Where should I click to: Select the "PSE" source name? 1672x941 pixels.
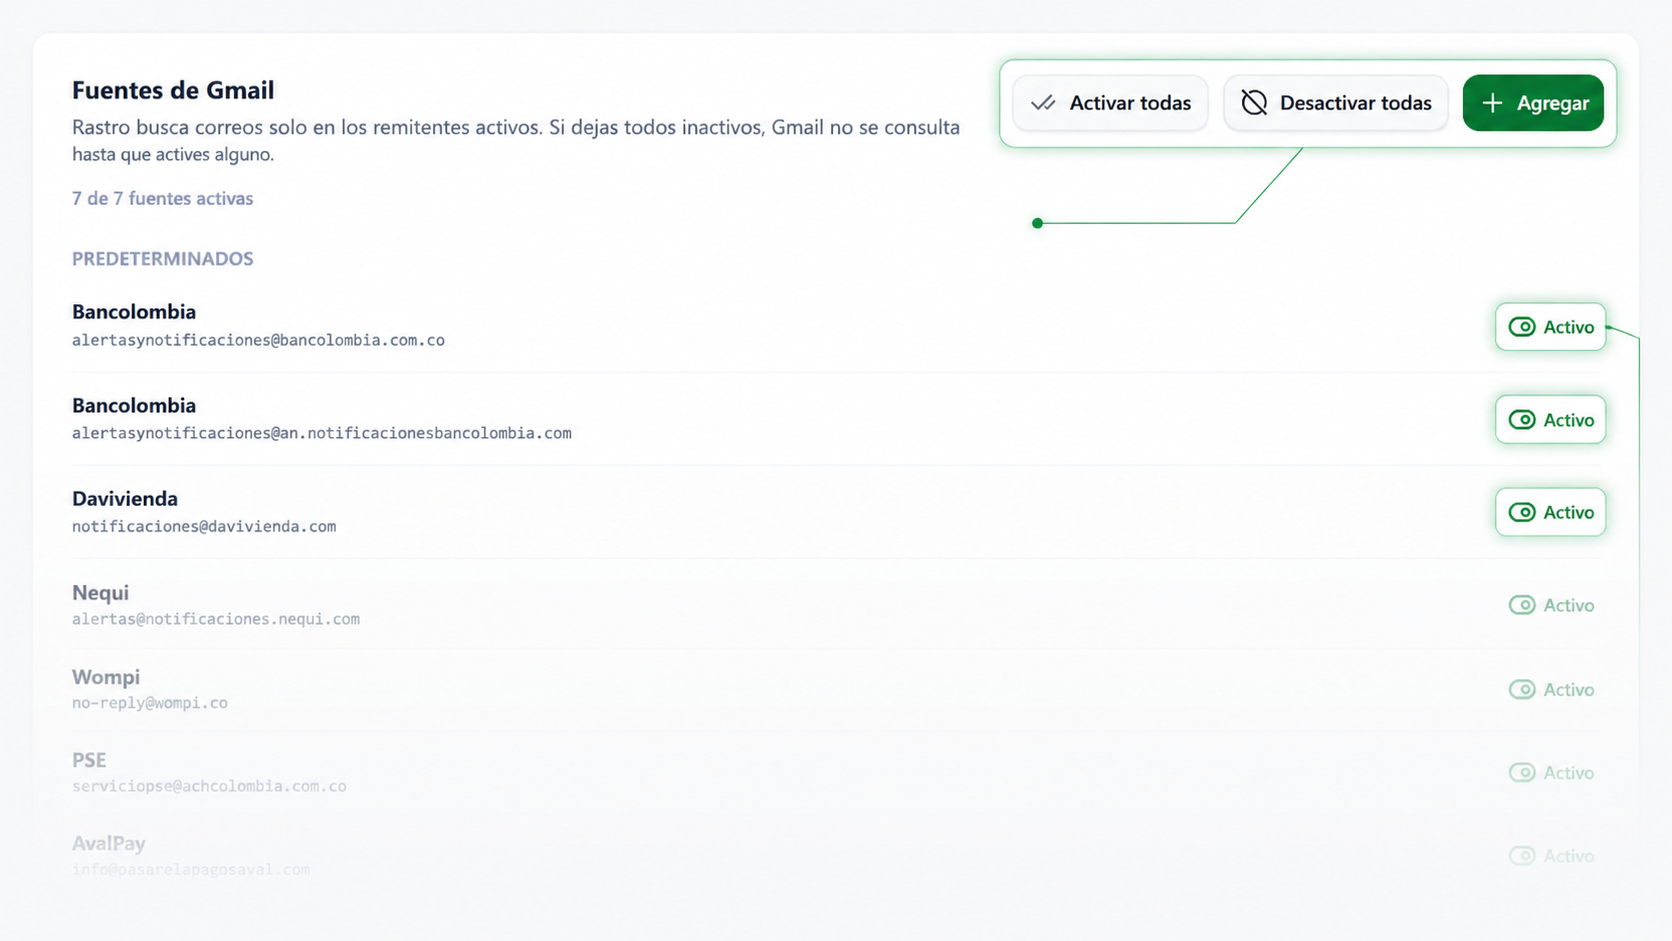coord(89,760)
